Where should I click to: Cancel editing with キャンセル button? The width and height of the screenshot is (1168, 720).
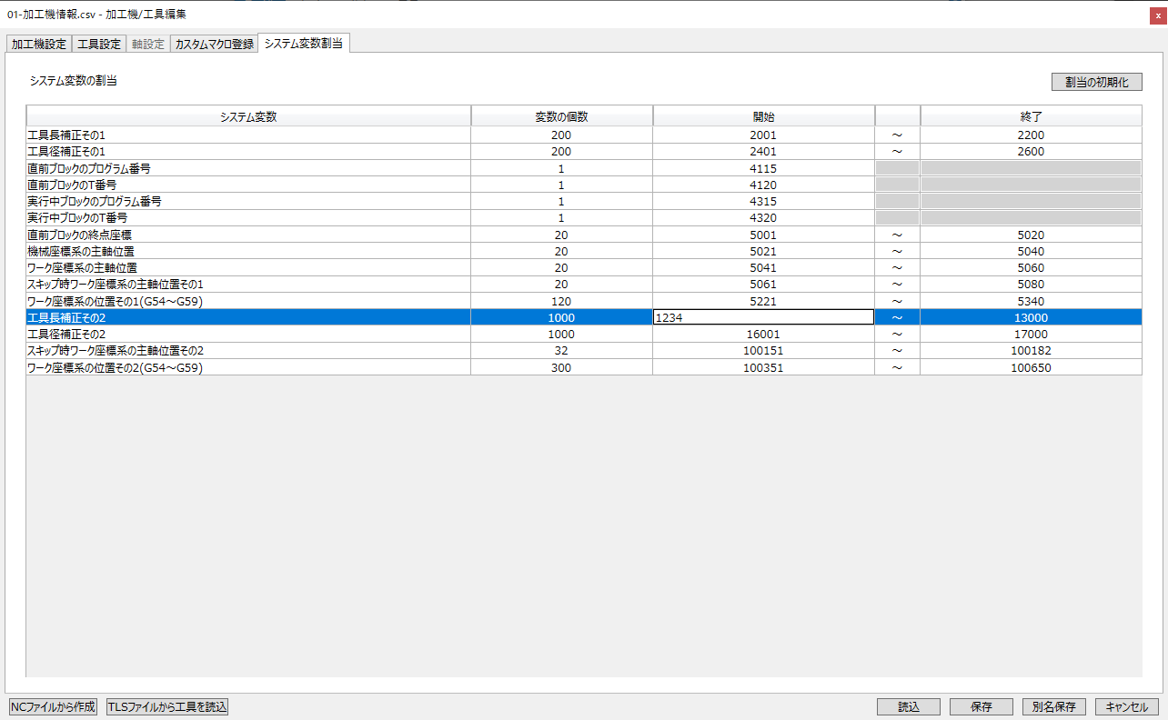point(1126,707)
